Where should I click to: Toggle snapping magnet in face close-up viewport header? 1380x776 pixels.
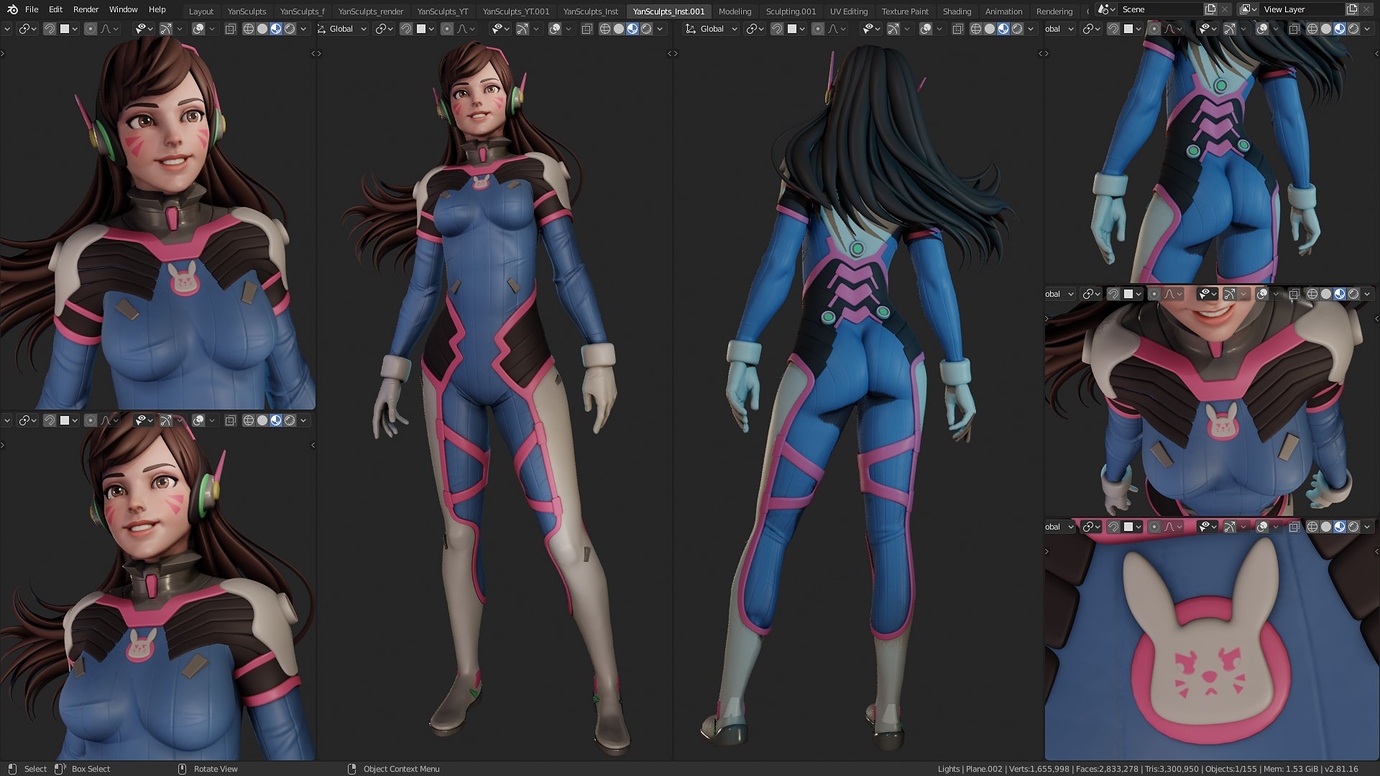(49, 29)
